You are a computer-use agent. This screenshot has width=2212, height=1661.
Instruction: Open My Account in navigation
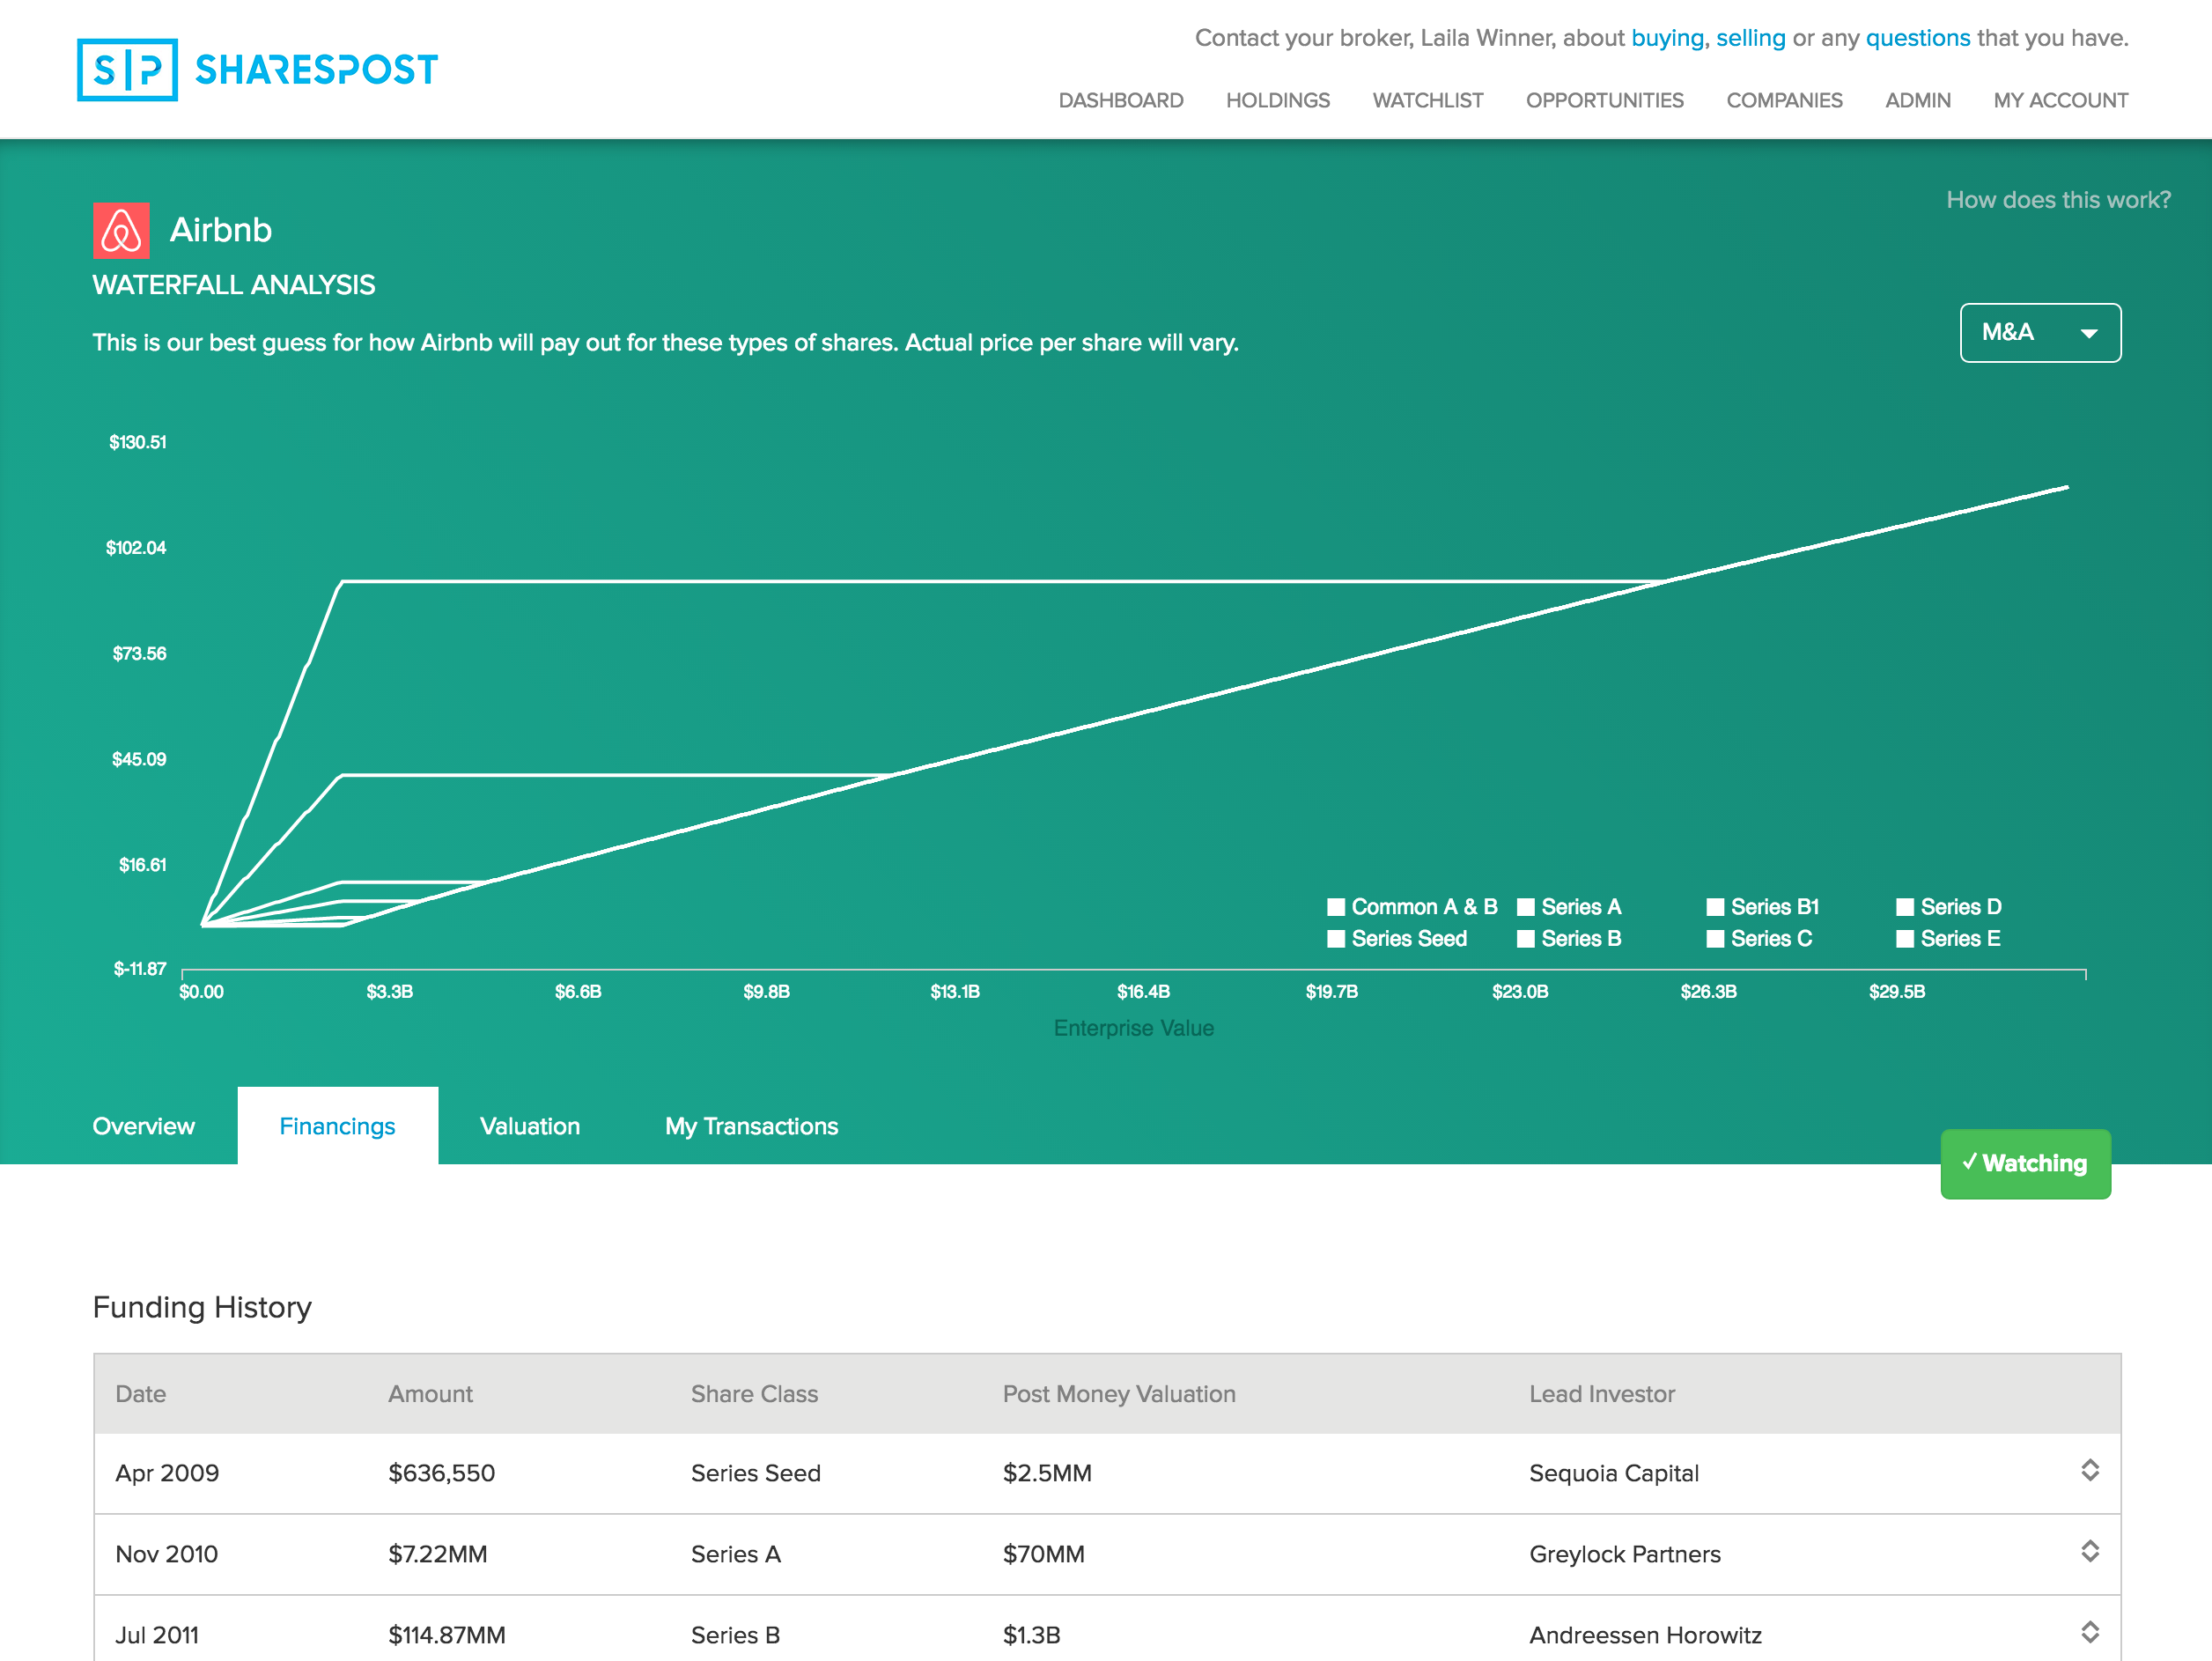click(2061, 101)
